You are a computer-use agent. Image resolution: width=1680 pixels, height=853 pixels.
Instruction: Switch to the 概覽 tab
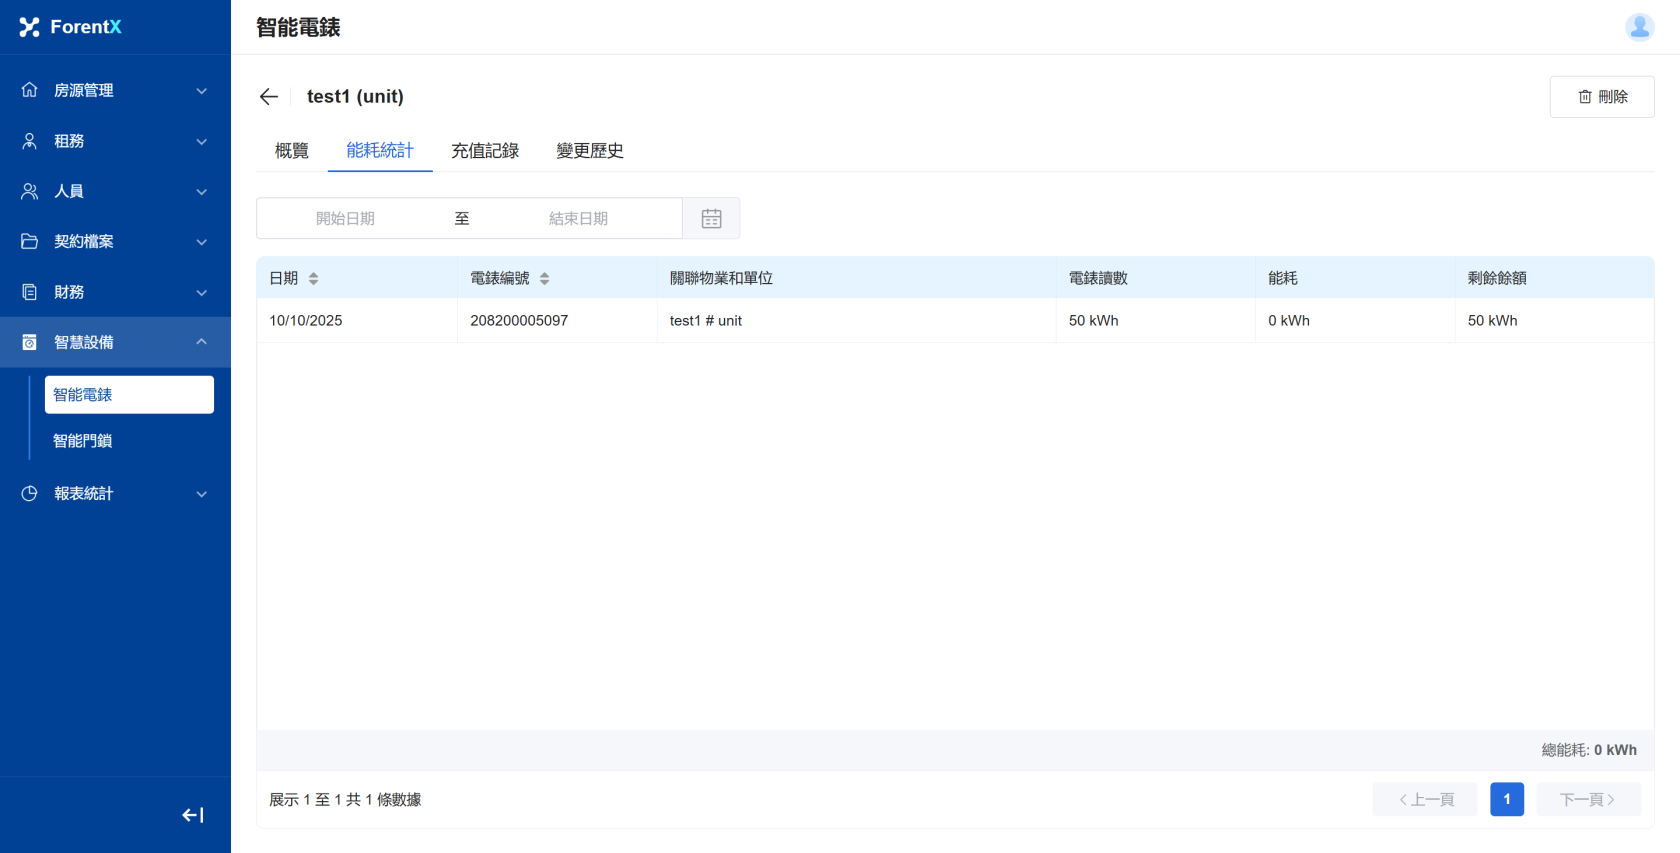pos(292,151)
